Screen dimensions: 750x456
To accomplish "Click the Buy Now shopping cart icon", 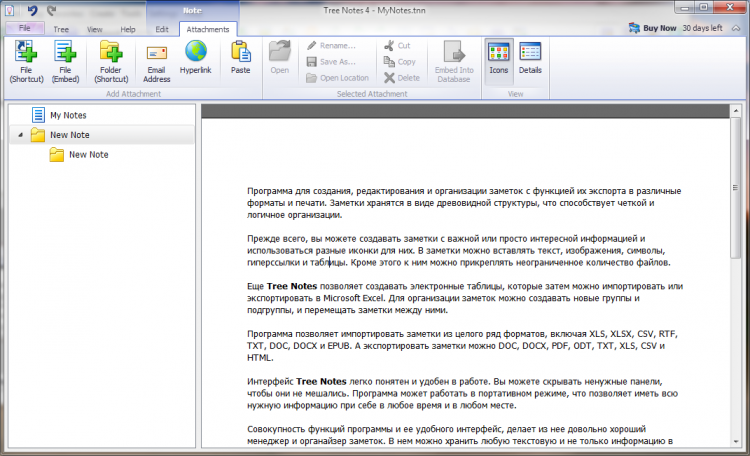I will pyautogui.click(x=634, y=28).
